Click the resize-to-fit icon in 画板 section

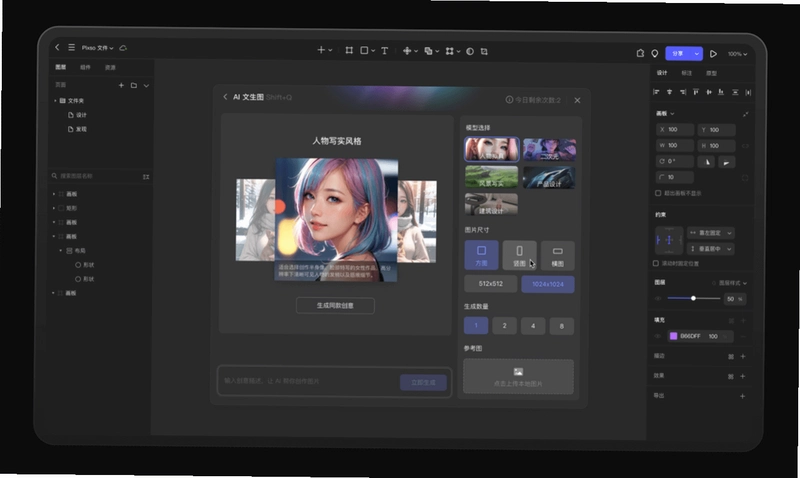(x=746, y=114)
